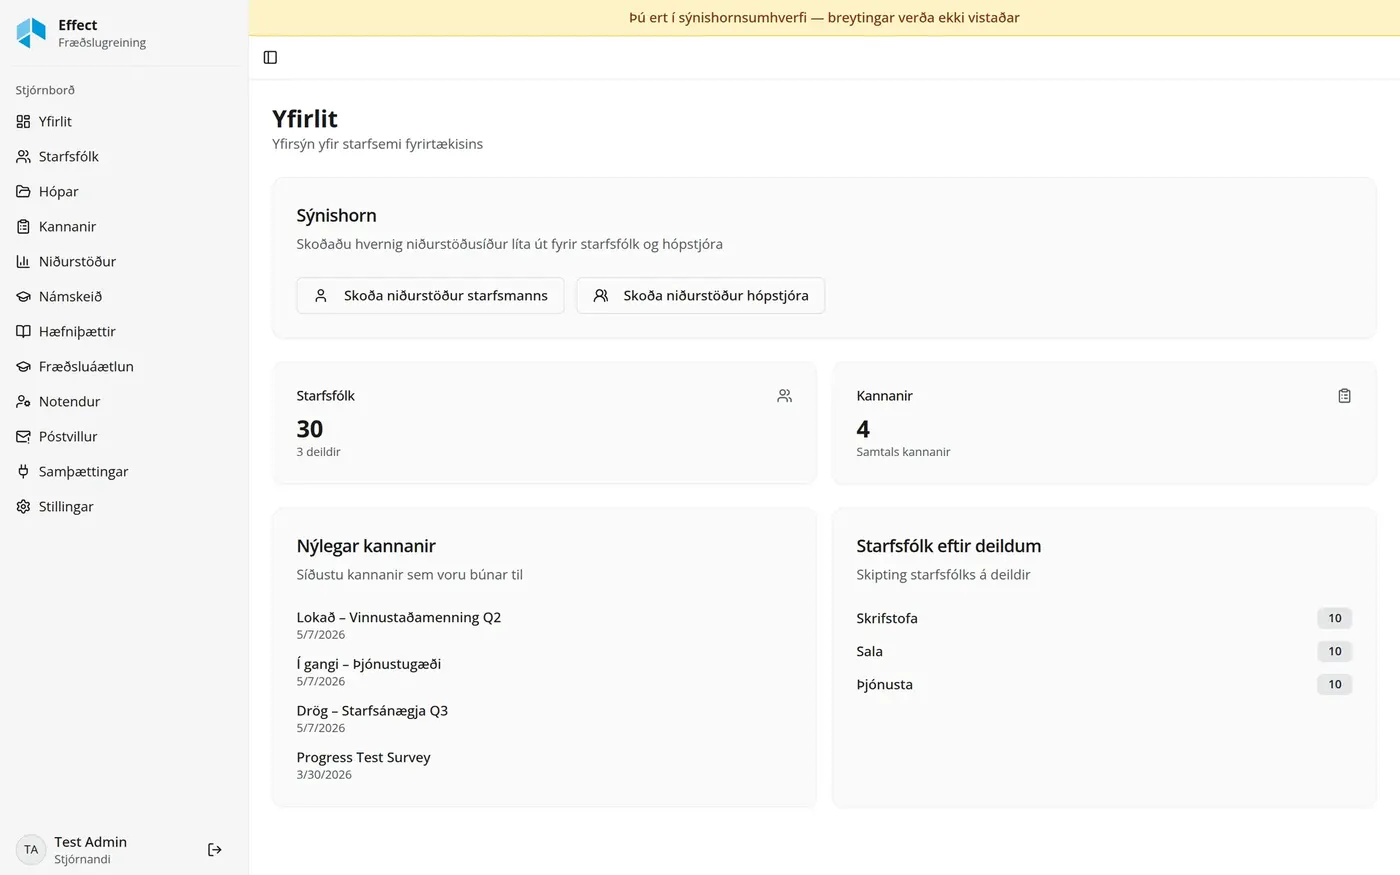This screenshot has height=875, width=1400.
Task: Select Póstvillur in the sidebar
Action: [124, 436]
